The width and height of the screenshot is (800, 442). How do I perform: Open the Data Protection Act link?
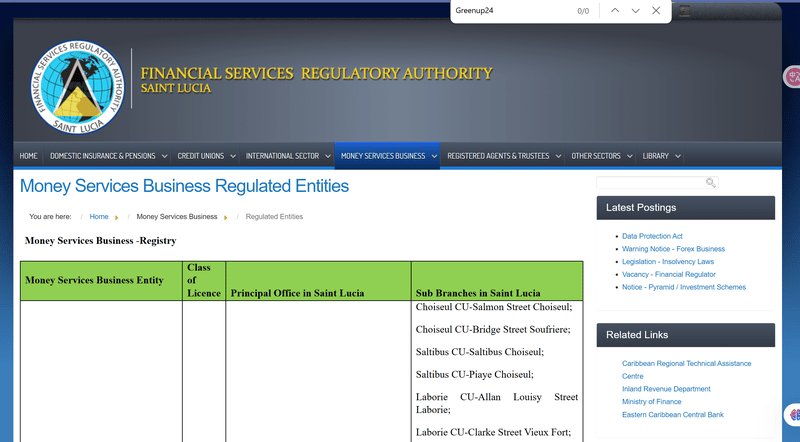pos(652,236)
